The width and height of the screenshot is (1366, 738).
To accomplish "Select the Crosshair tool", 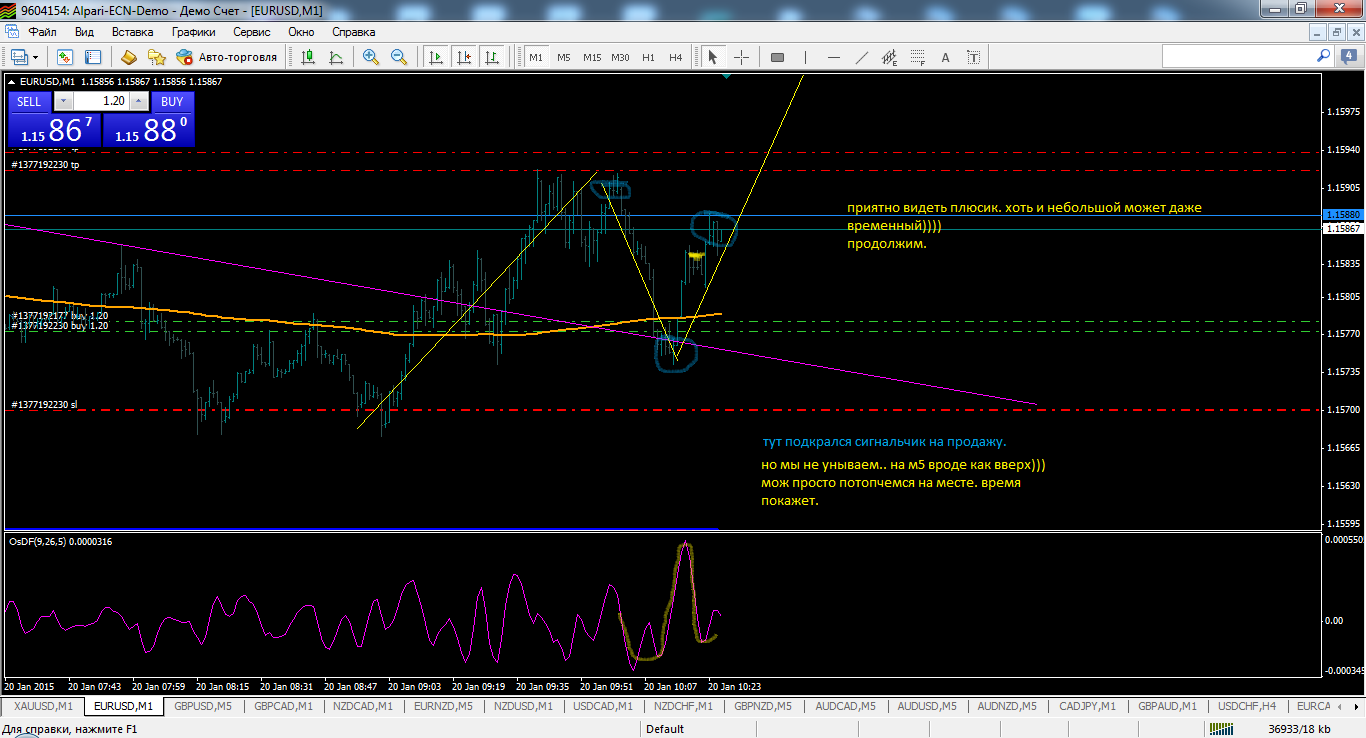I will [741, 57].
